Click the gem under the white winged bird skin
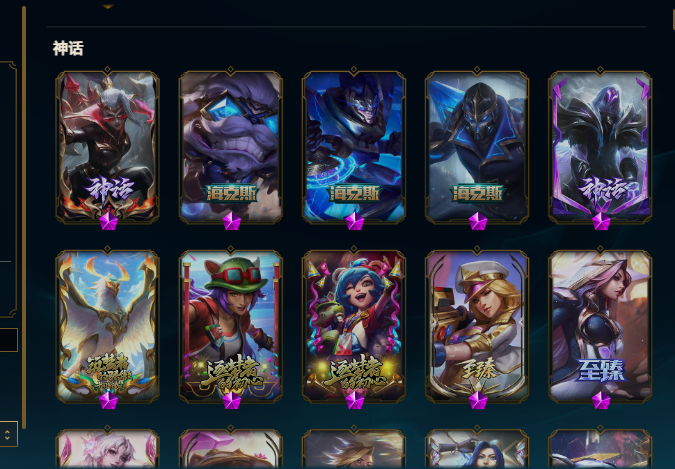Screen dimensions: 675x469 click(108, 401)
